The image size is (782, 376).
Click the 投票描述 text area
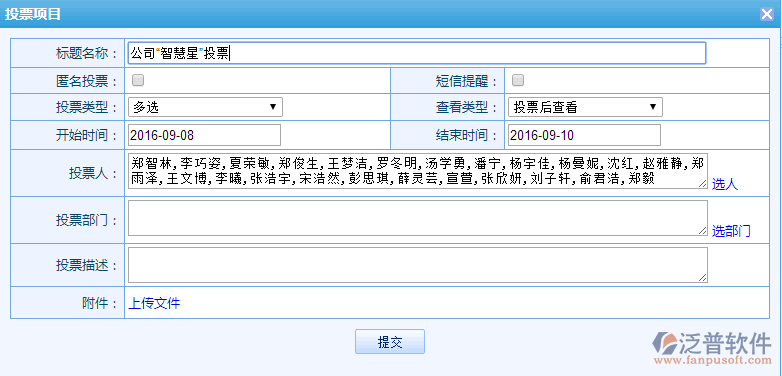pos(418,265)
